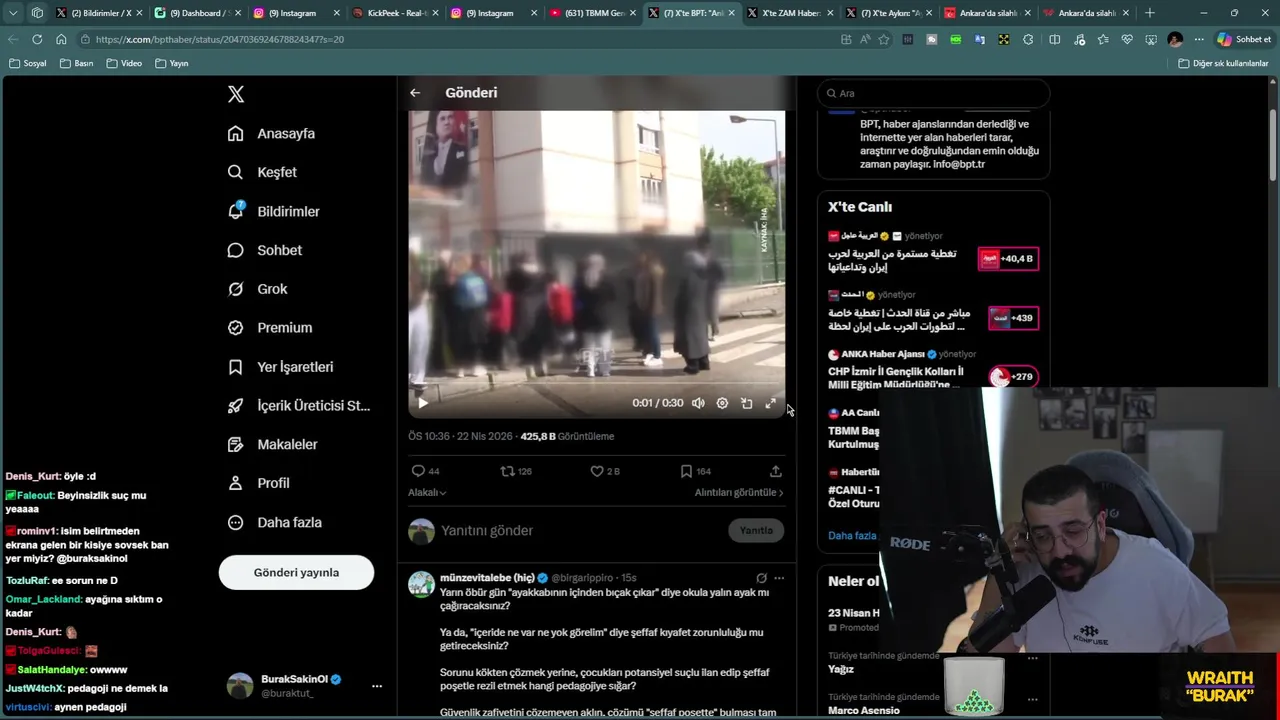Switch to Dashboard tab
Image resolution: width=1280 pixels, height=720 pixels.
click(196, 13)
